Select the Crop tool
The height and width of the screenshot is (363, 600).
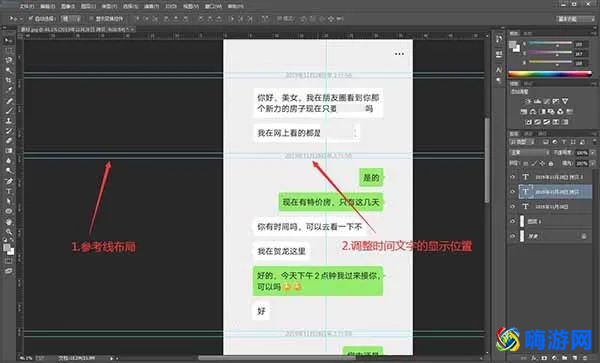(8, 80)
